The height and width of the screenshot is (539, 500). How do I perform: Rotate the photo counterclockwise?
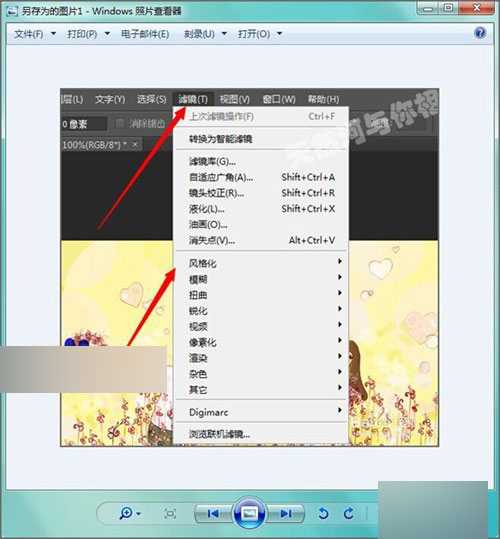(323, 514)
